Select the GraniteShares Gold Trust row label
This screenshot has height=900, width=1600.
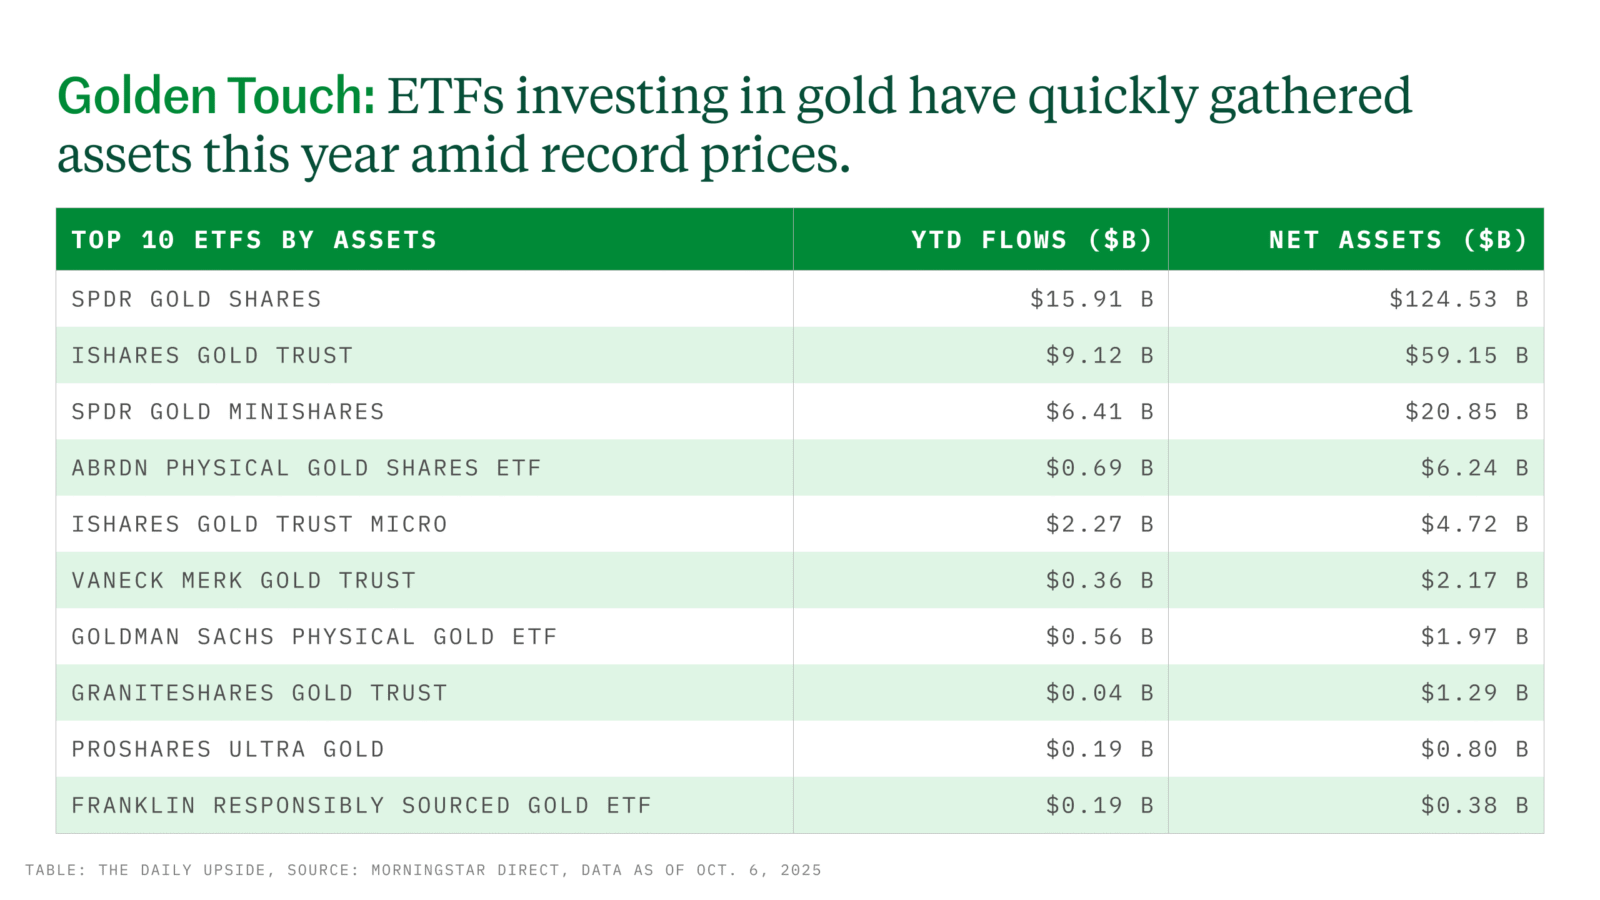tap(259, 693)
